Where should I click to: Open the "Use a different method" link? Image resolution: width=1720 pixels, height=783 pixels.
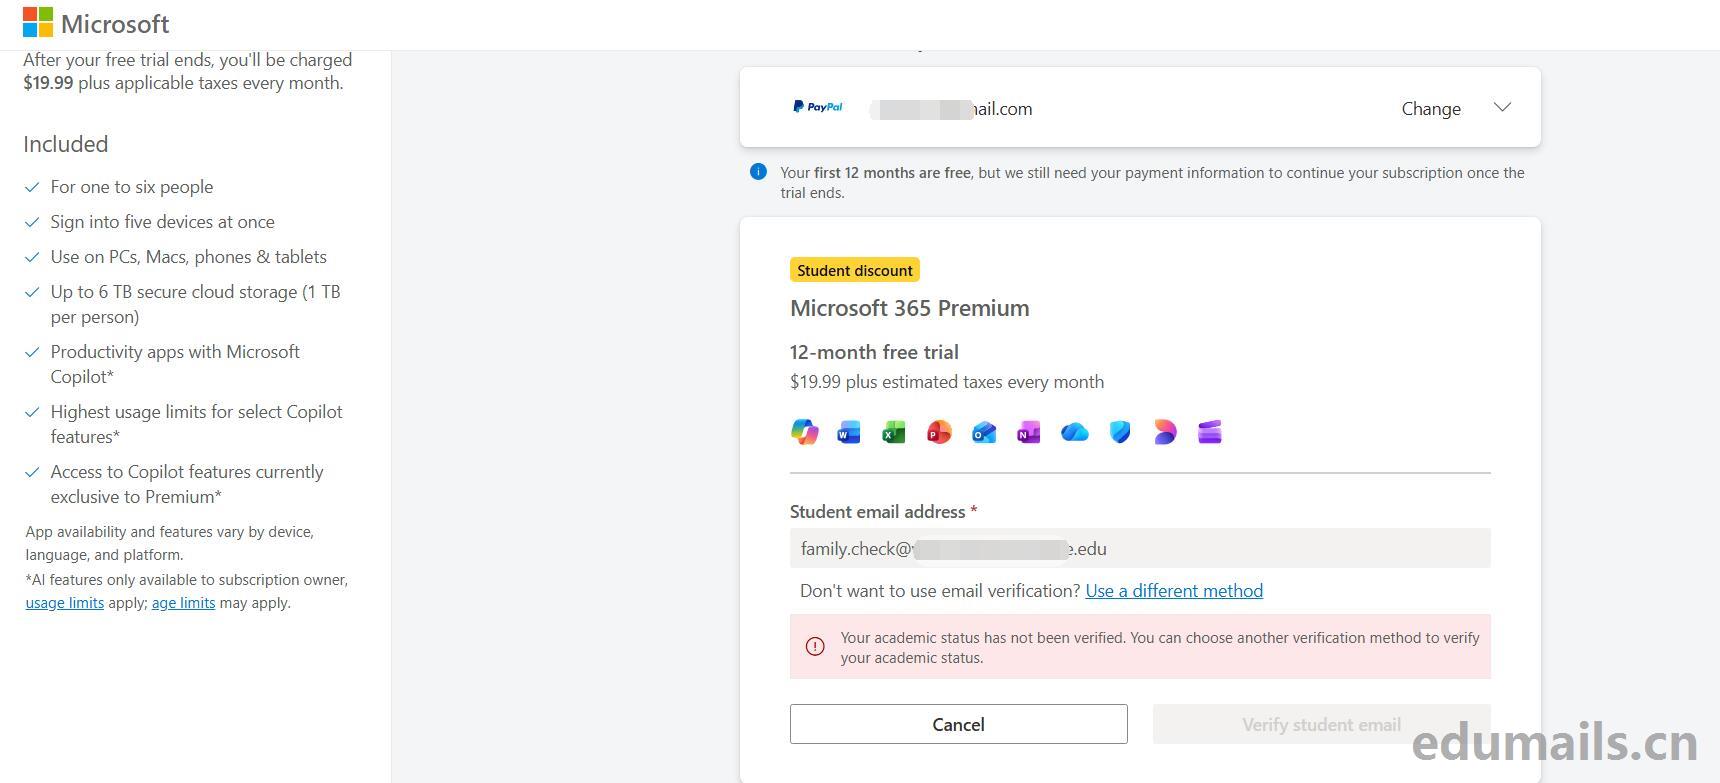(x=1174, y=591)
